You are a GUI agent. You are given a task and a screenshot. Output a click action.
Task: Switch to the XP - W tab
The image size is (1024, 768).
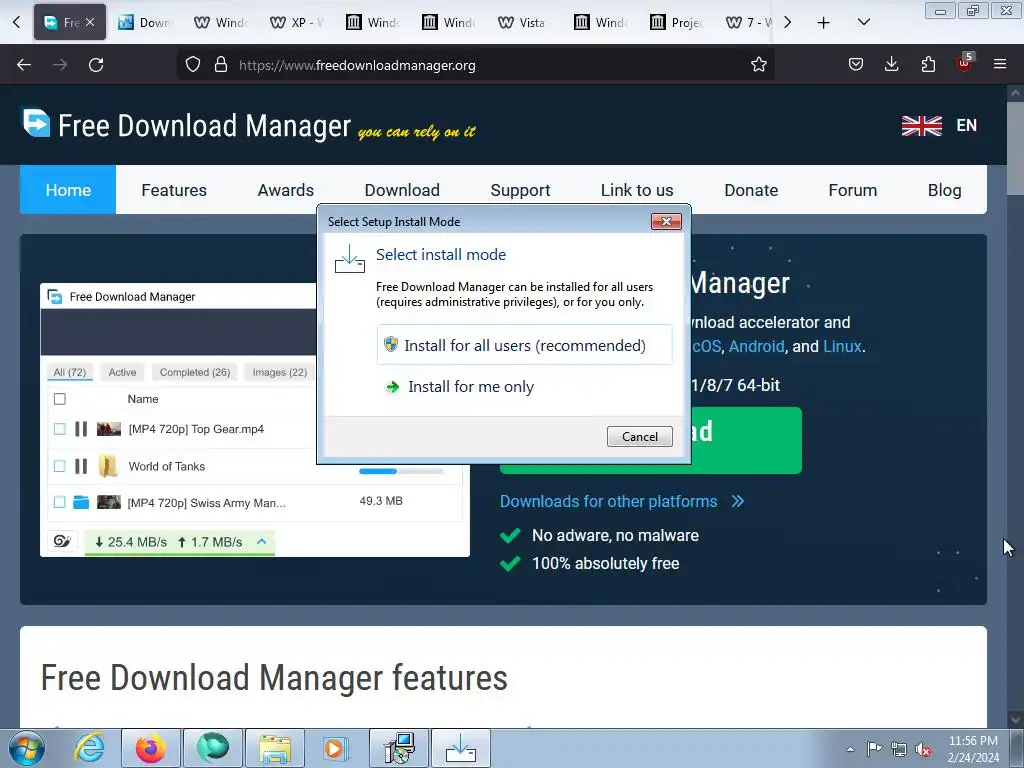point(297,22)
